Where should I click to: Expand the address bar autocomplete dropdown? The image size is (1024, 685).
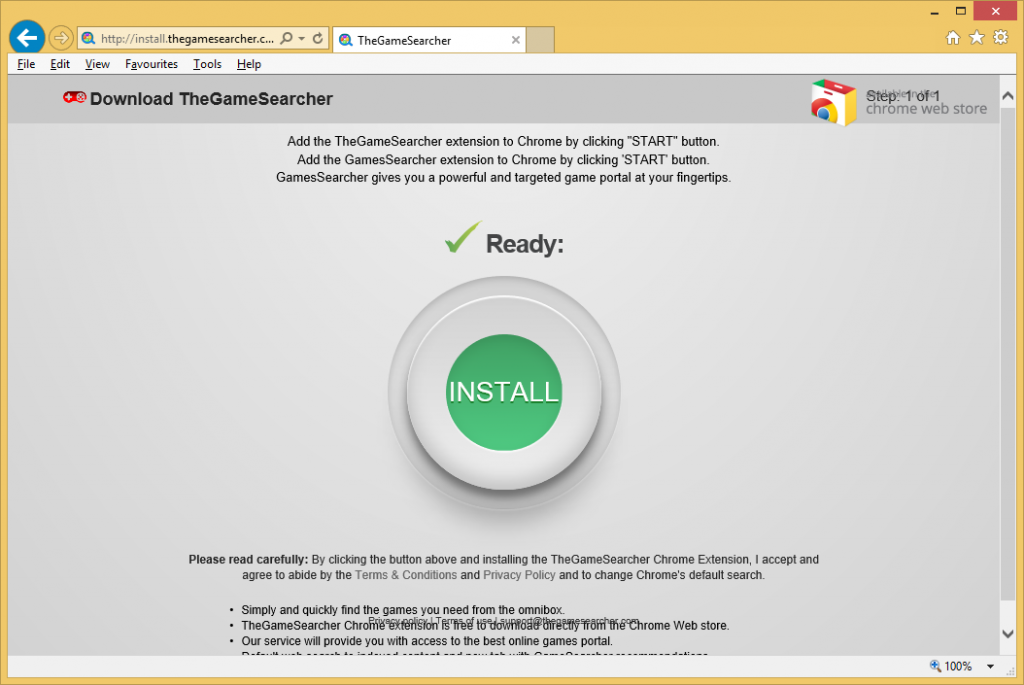click(x=302, y=39)
